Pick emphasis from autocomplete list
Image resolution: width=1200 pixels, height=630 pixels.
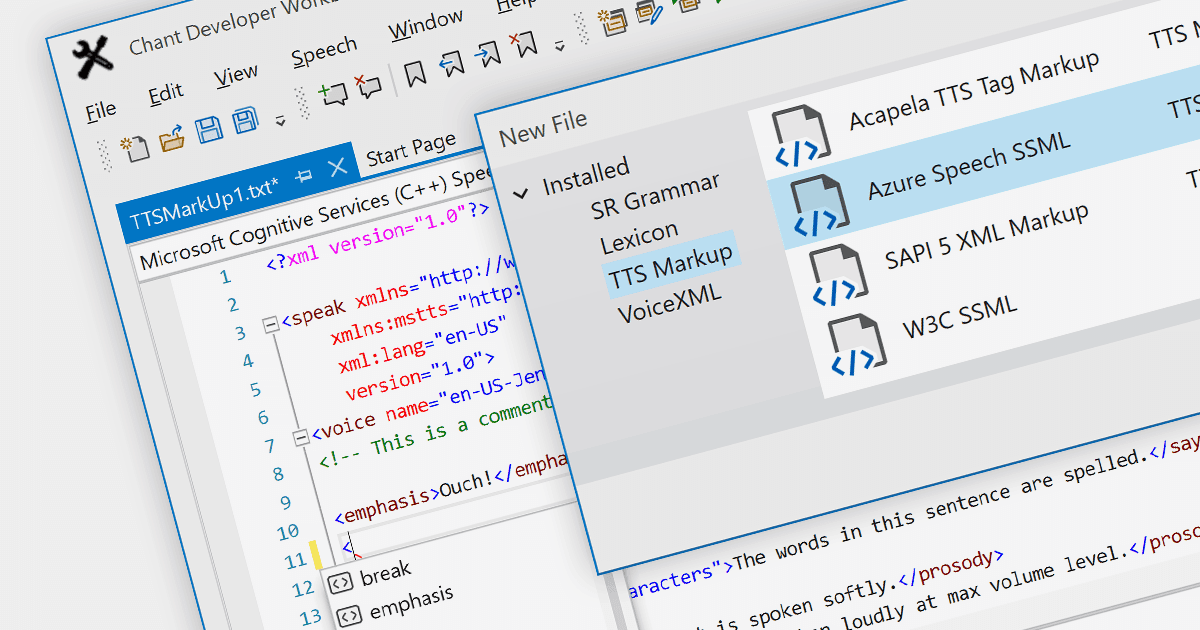(412, 600)
